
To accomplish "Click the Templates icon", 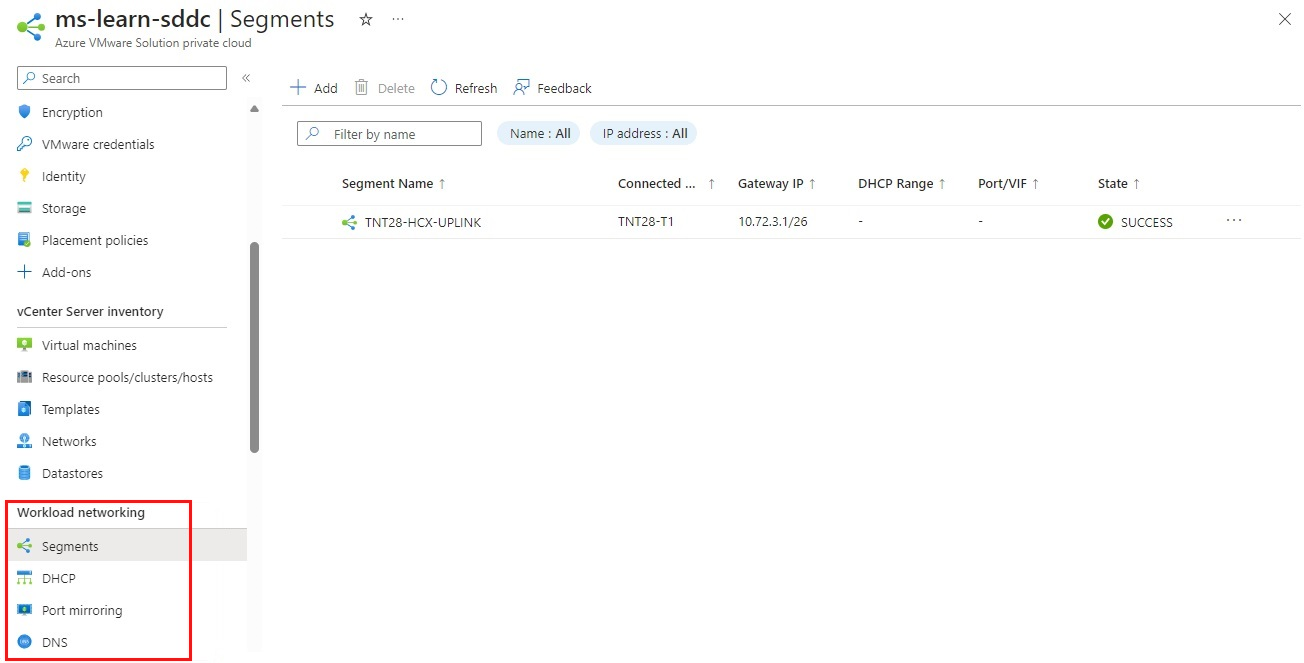I will [x=25, y=409].
